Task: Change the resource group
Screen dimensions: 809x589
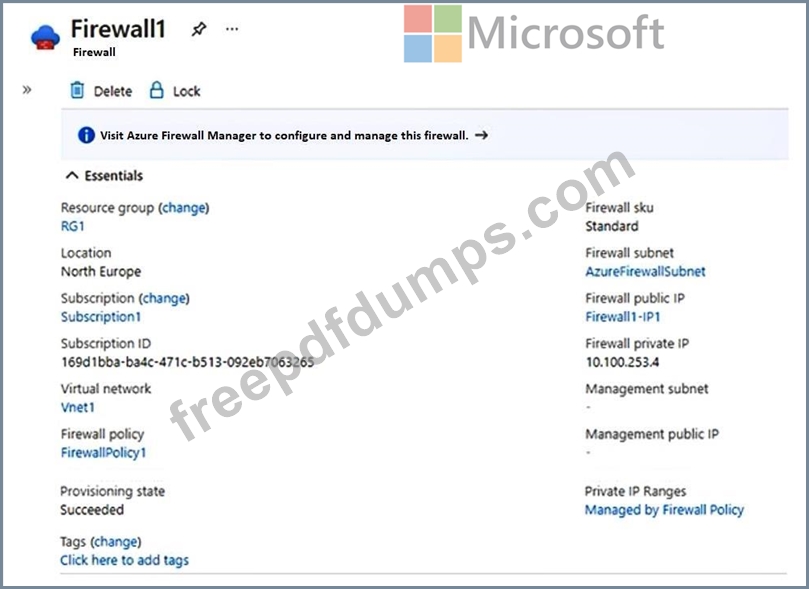Action: [x=183, y=208]
